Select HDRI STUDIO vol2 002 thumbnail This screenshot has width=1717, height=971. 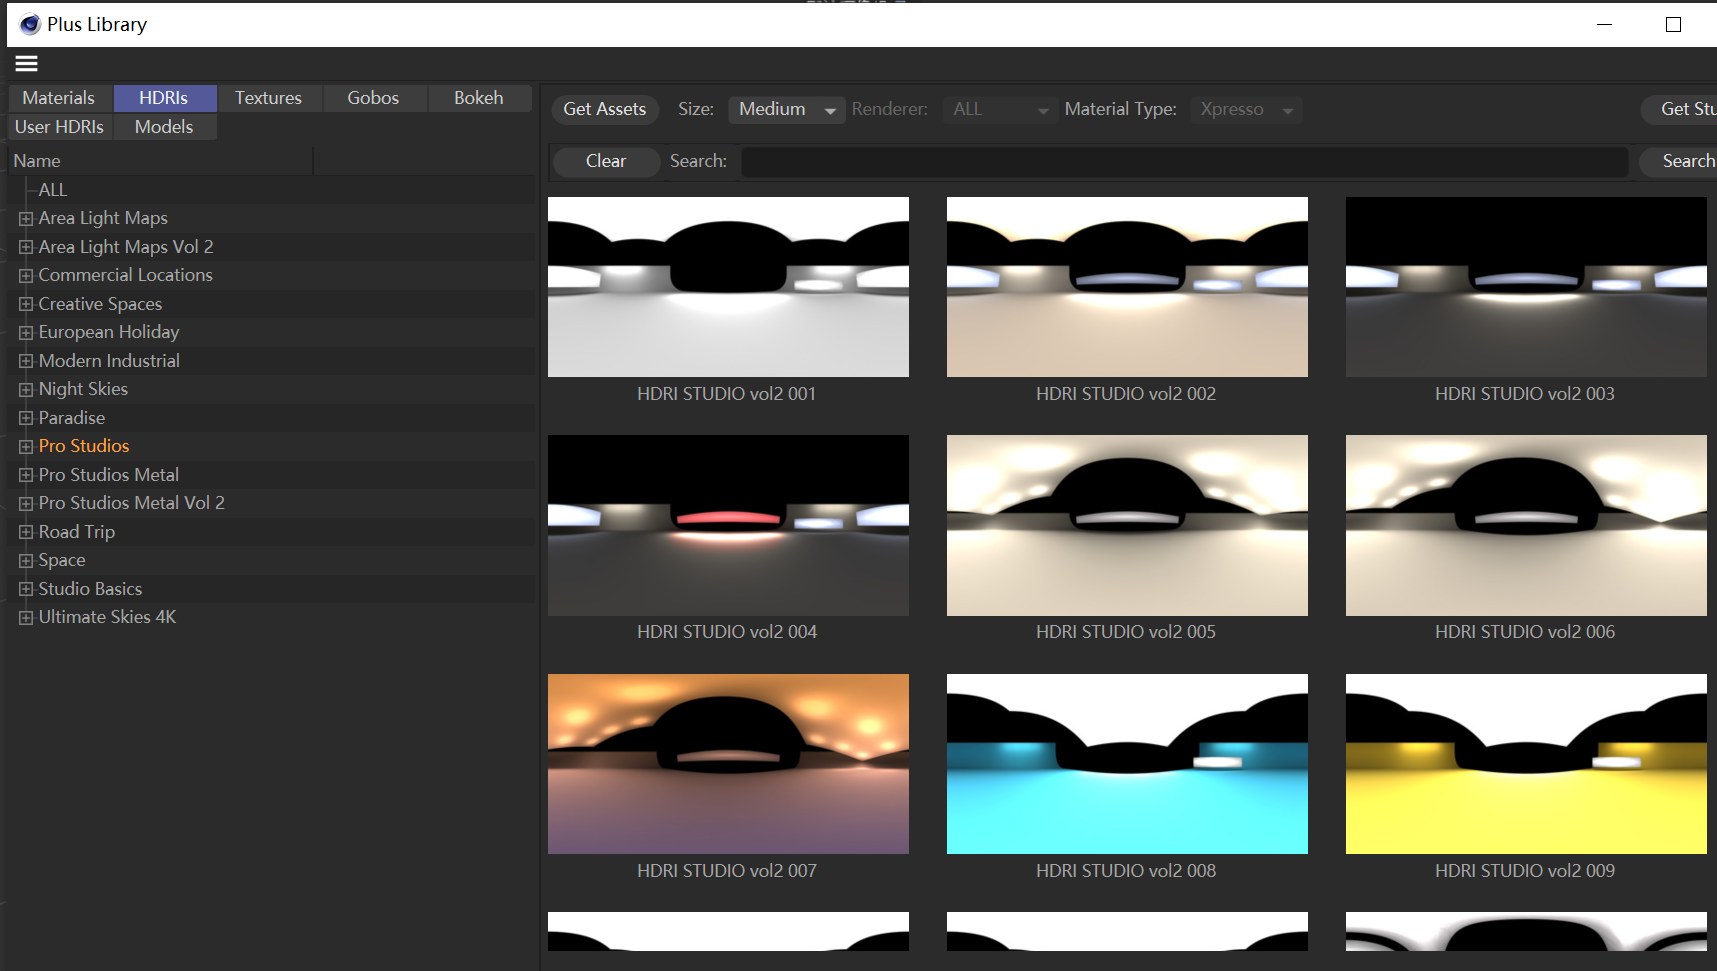pos(1127,287)
